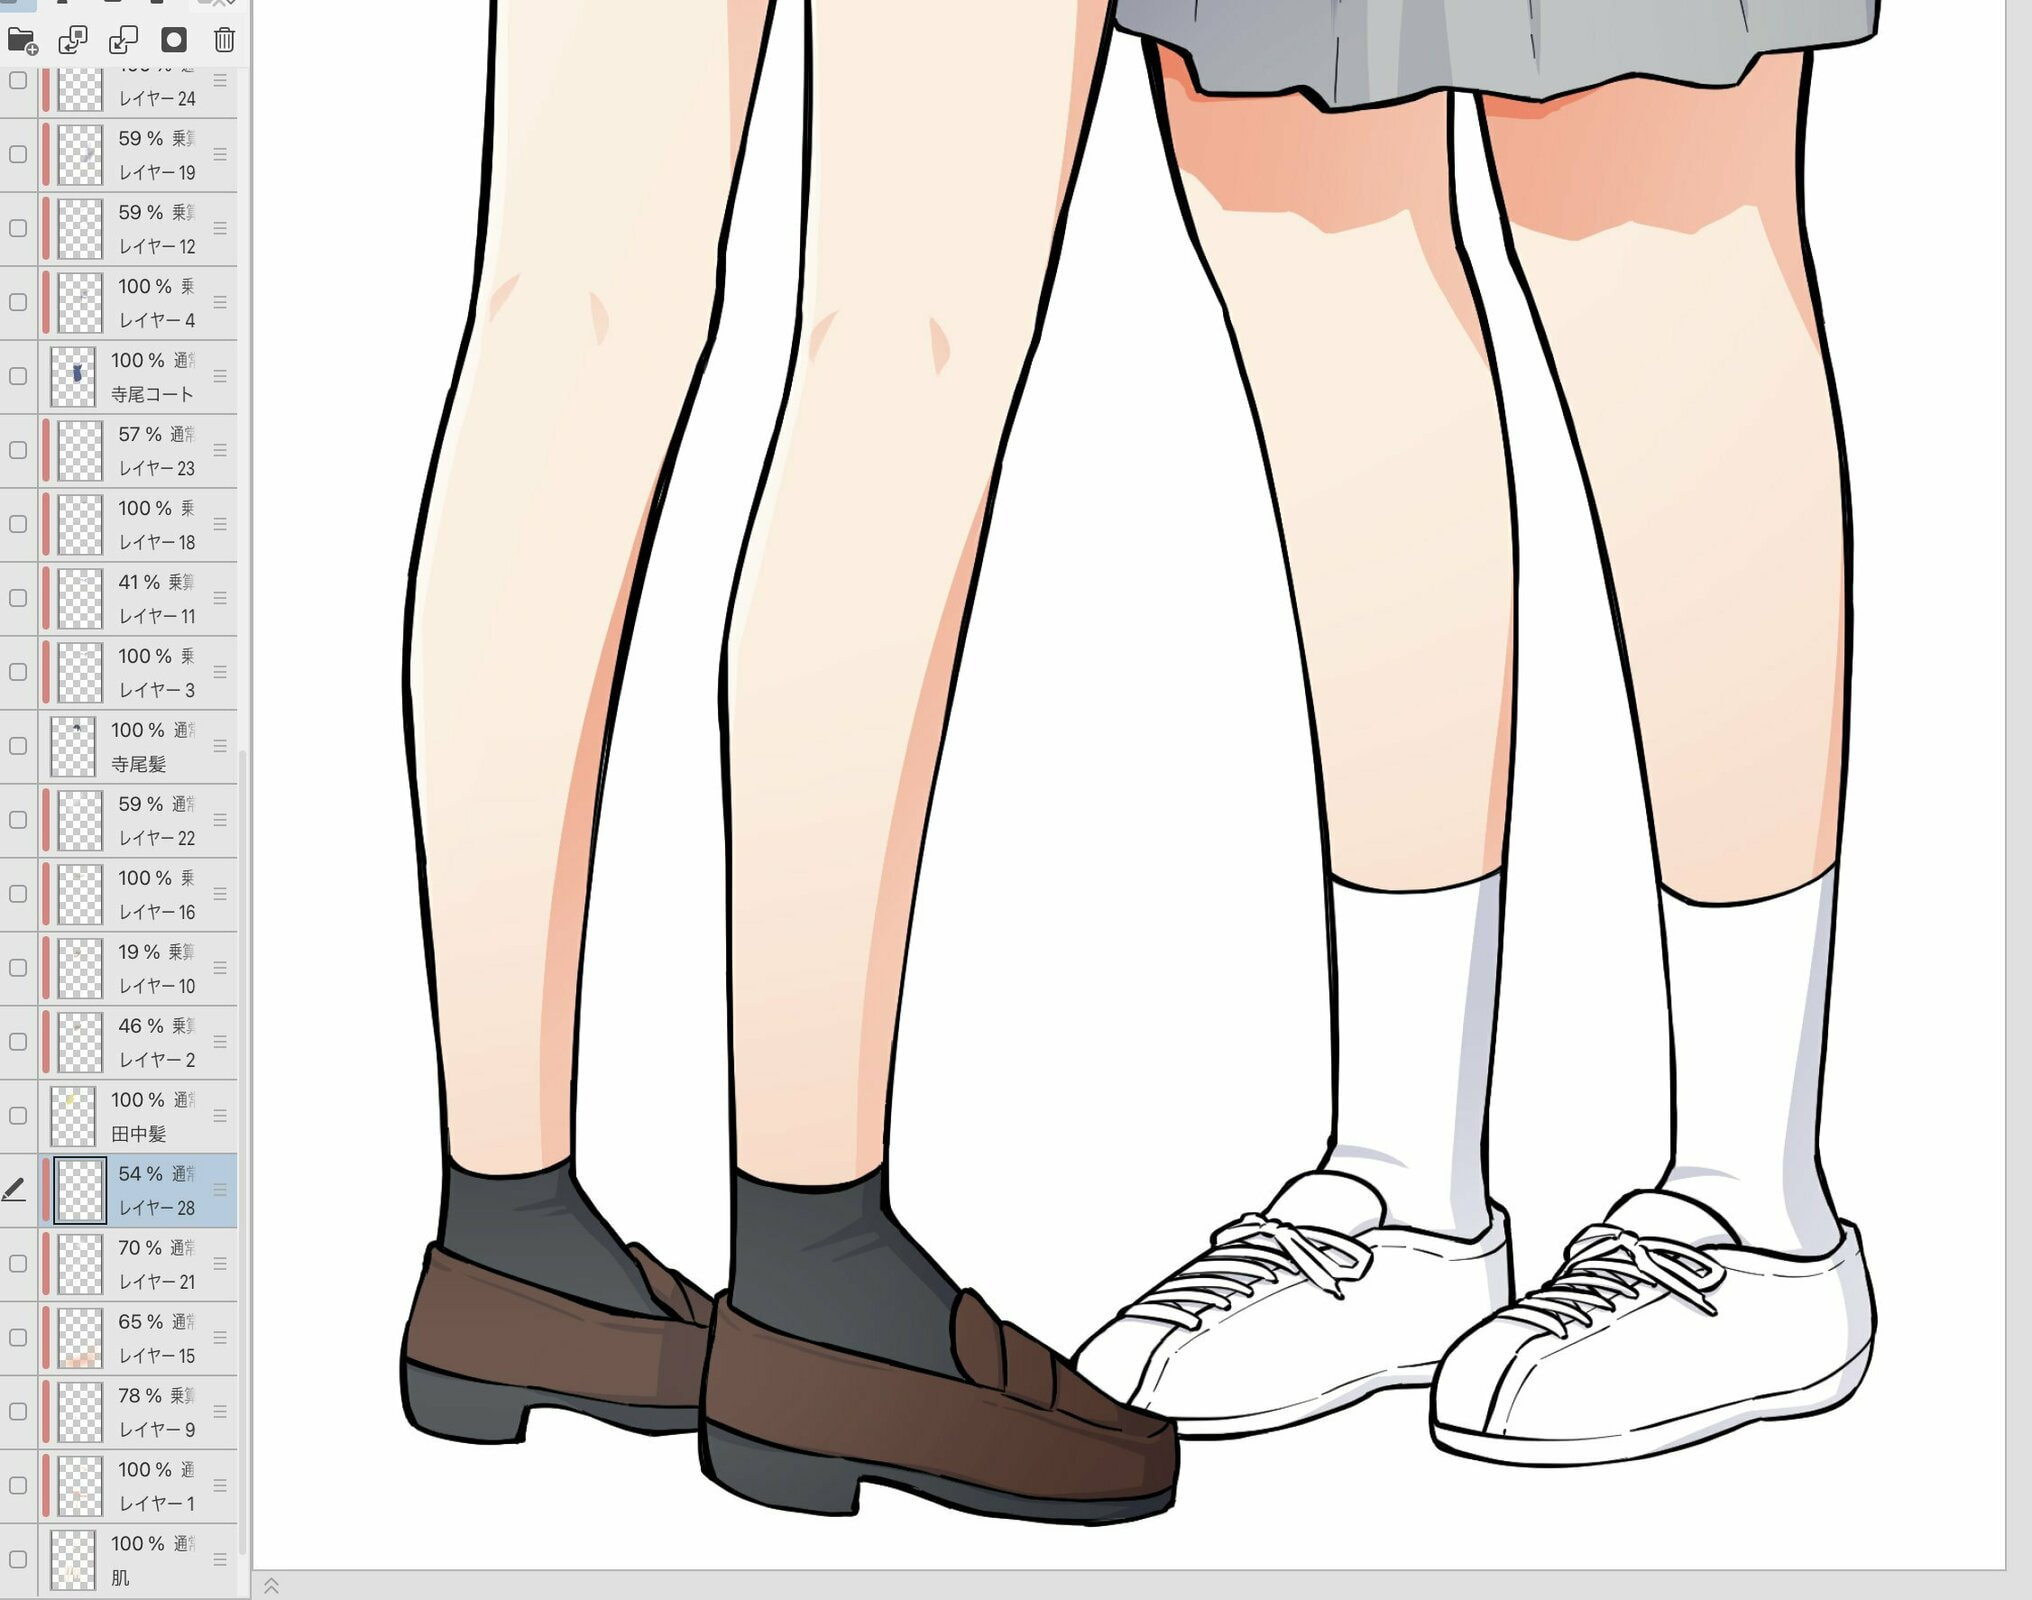The width and height of the screenshot is (2032, 1600).
Task: Select the レイヤー 15 layer thumbnail
Action: (80, 1338)
